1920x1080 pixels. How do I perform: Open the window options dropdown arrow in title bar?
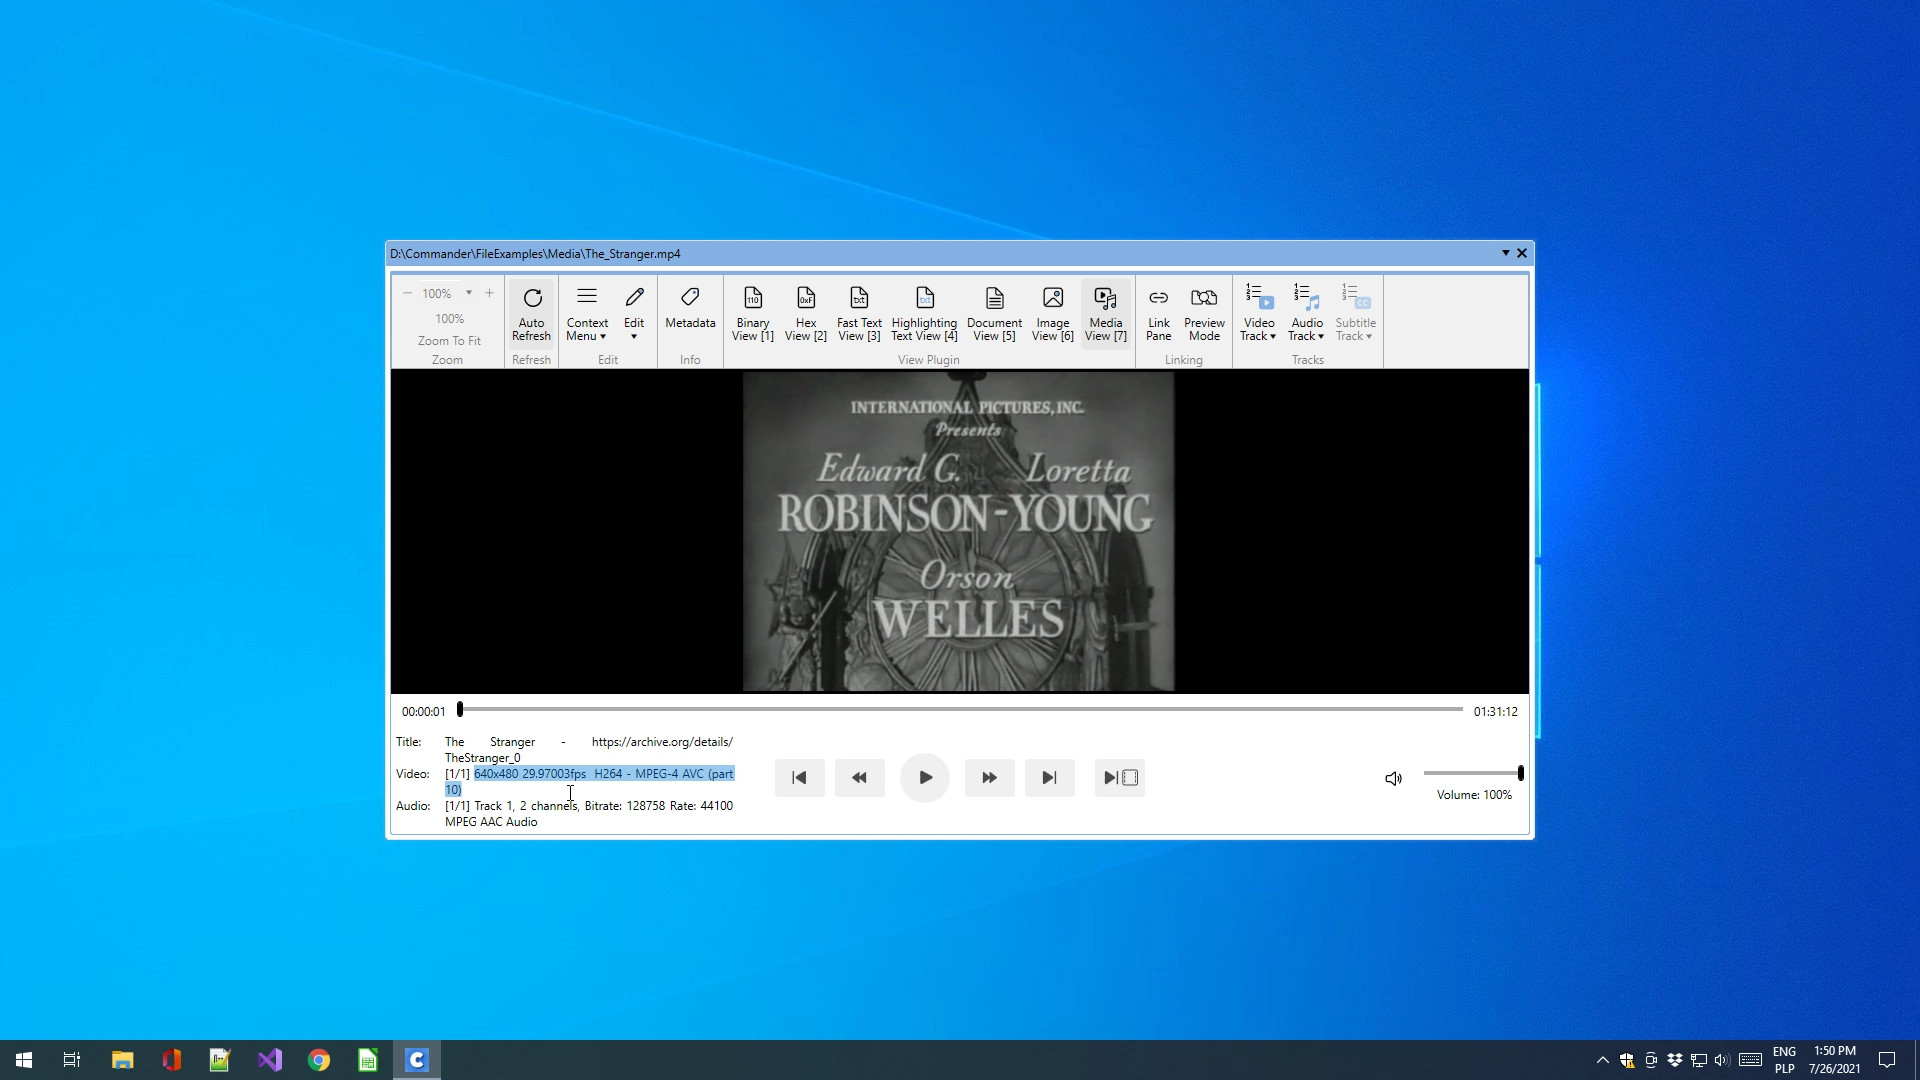click(1505, 253)
